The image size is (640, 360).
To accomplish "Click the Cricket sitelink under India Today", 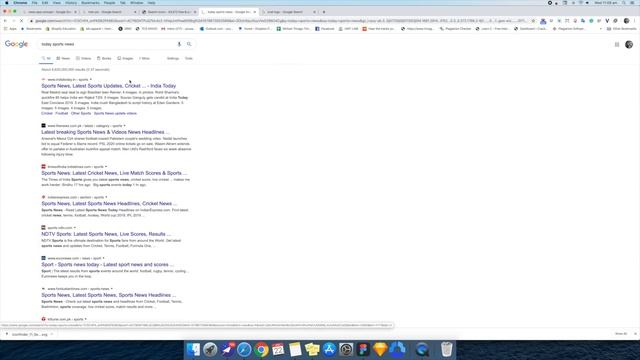I will (47, 113).
